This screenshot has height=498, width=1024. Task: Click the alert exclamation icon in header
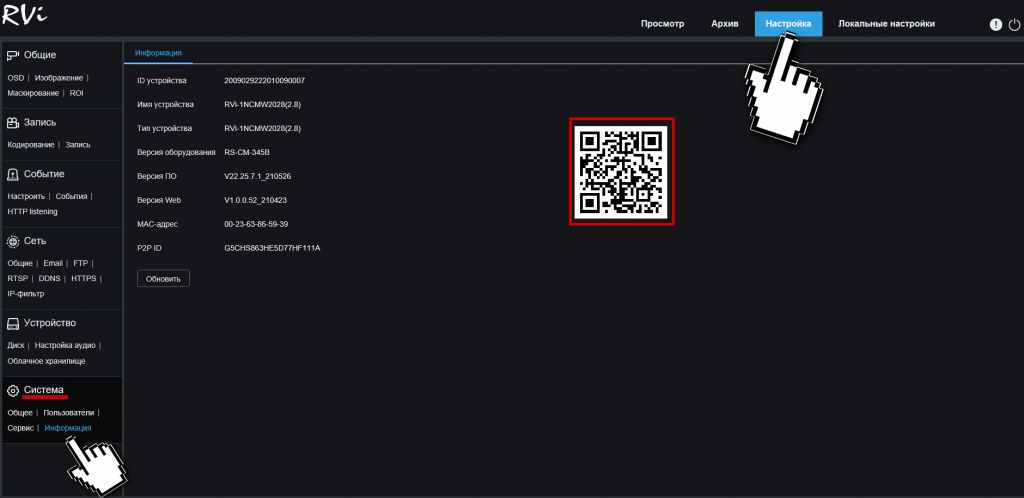[x=996, y=24]
